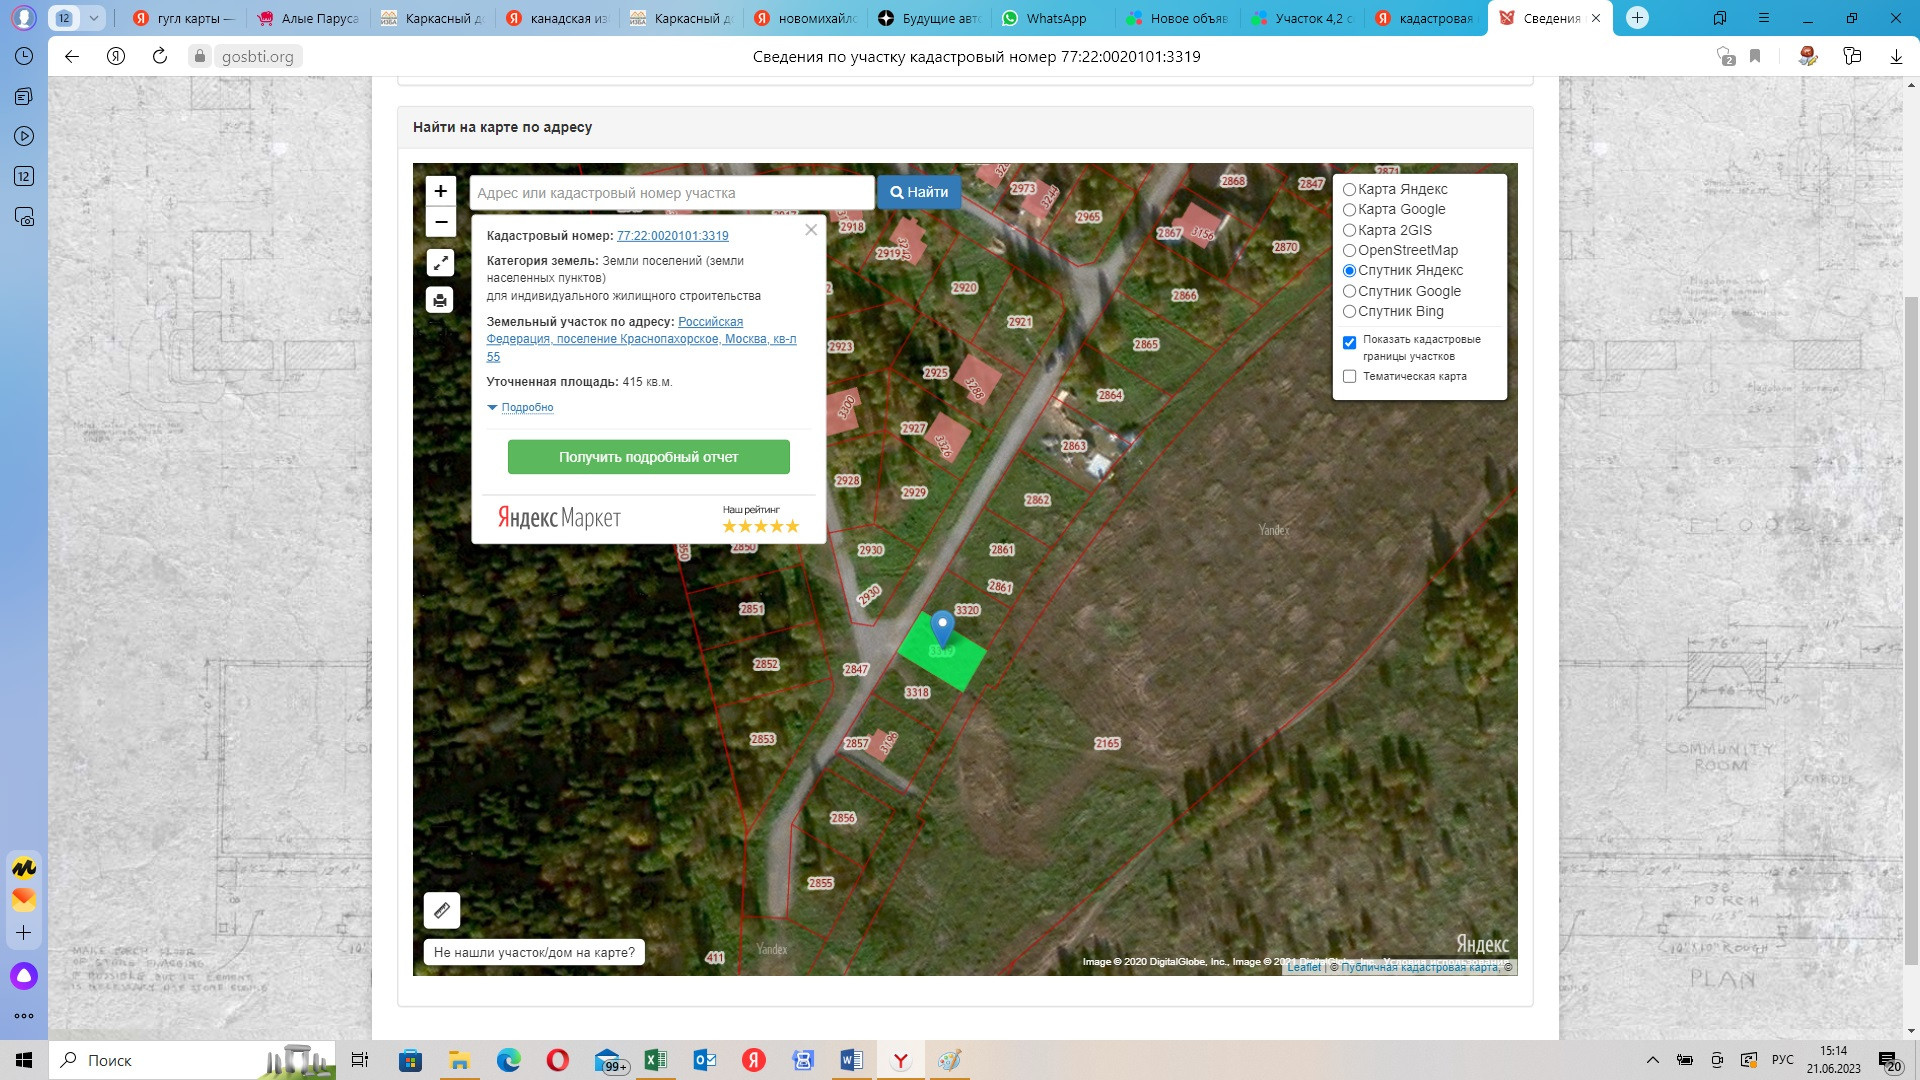Viewport: 1920px width, 1080px height.
Task: Expand the Подробно details section
Action: pos(526,407)
